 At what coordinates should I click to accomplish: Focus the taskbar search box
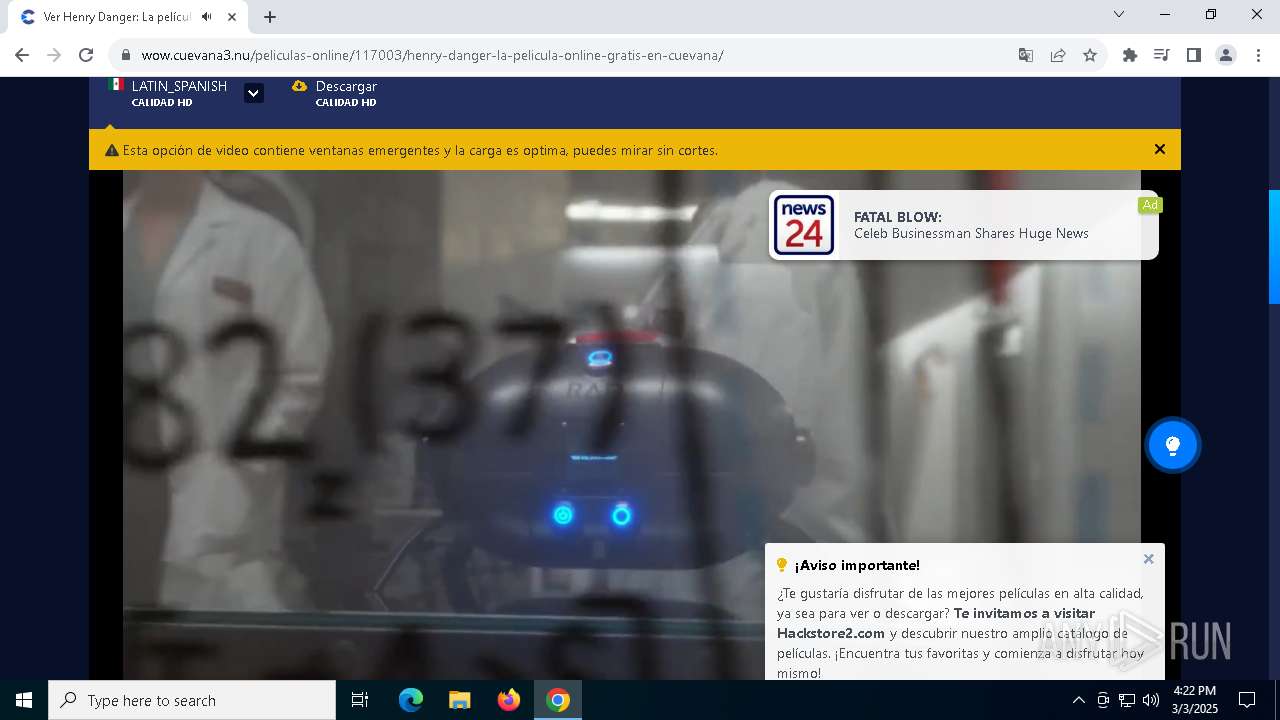pos(192,700)
